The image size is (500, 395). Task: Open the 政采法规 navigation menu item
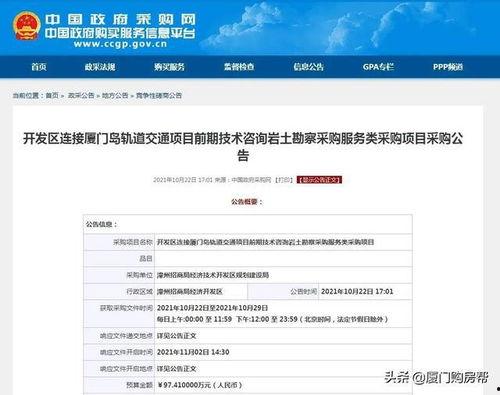pos(100,67)
